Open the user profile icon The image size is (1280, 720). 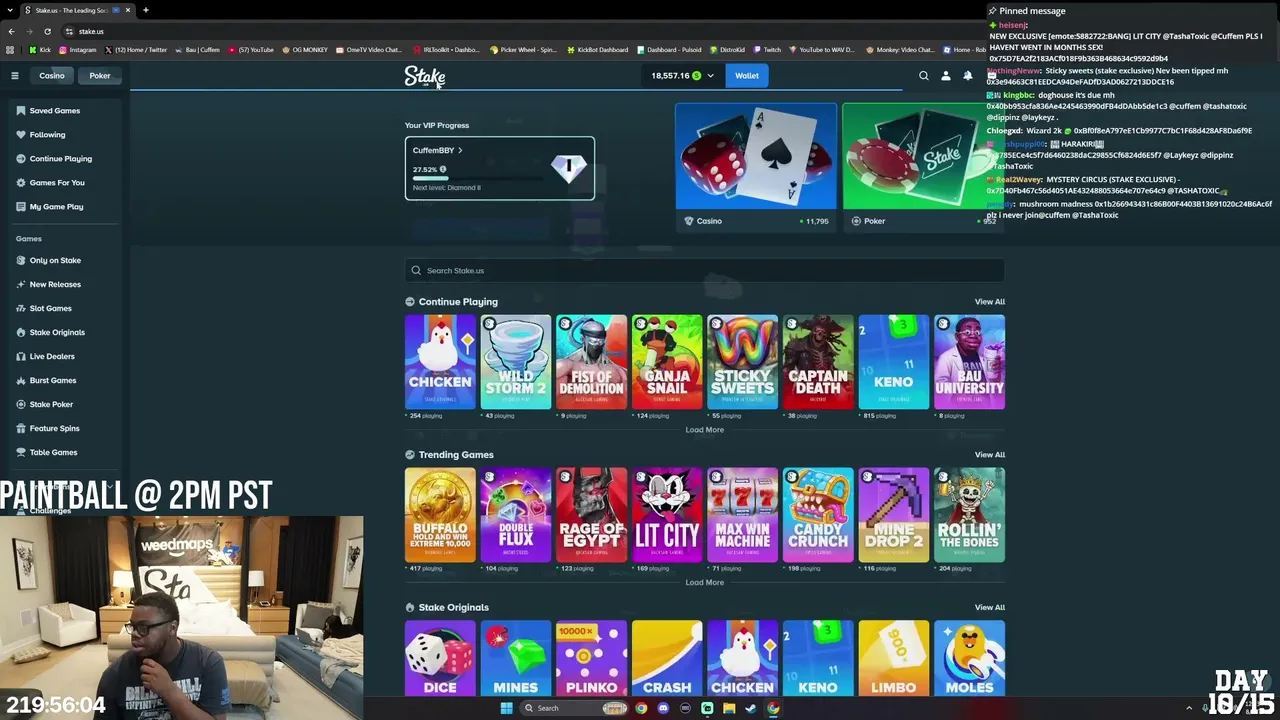[x=946, y=76]
